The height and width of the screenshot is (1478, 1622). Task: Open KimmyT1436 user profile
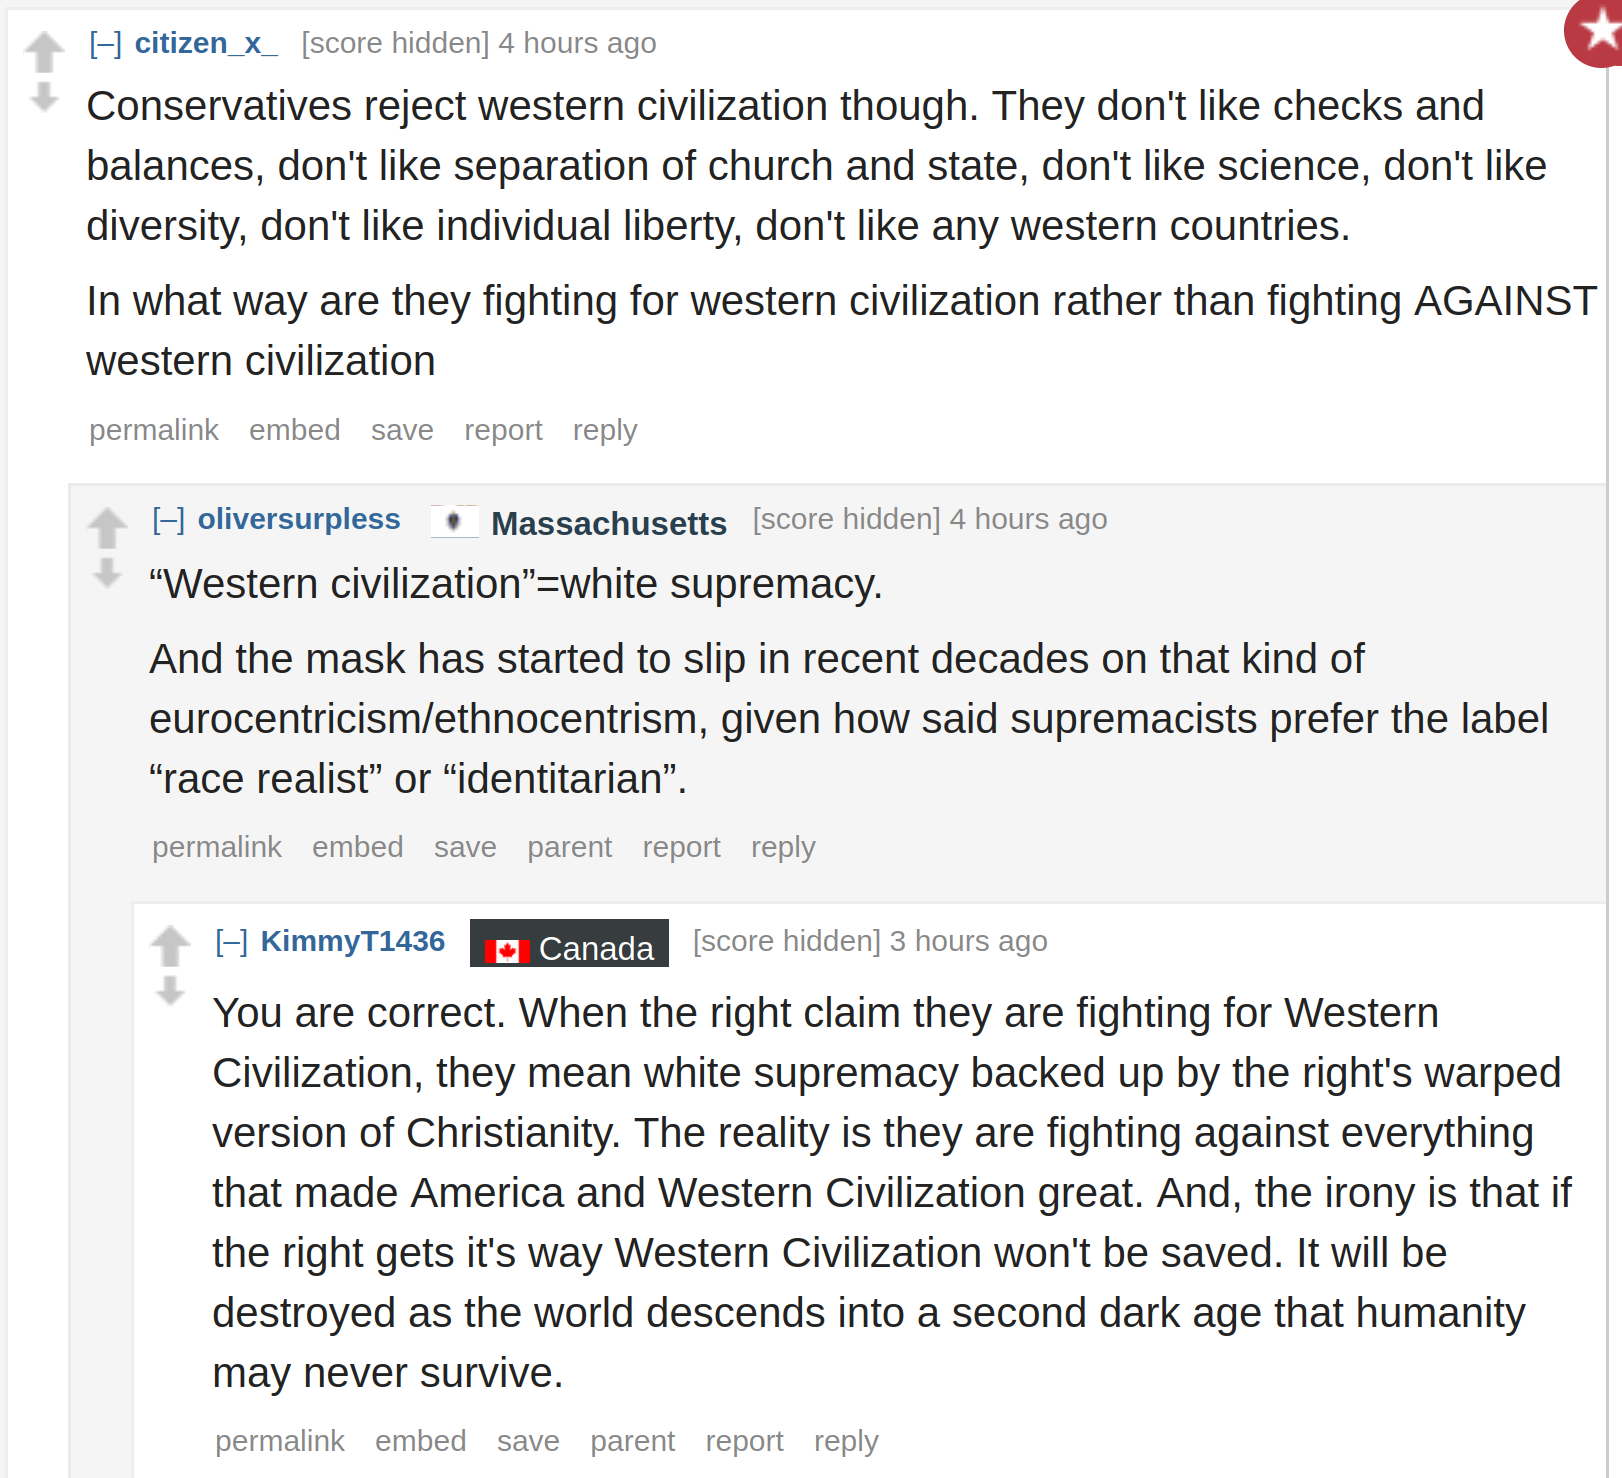[x=353, y=941]
